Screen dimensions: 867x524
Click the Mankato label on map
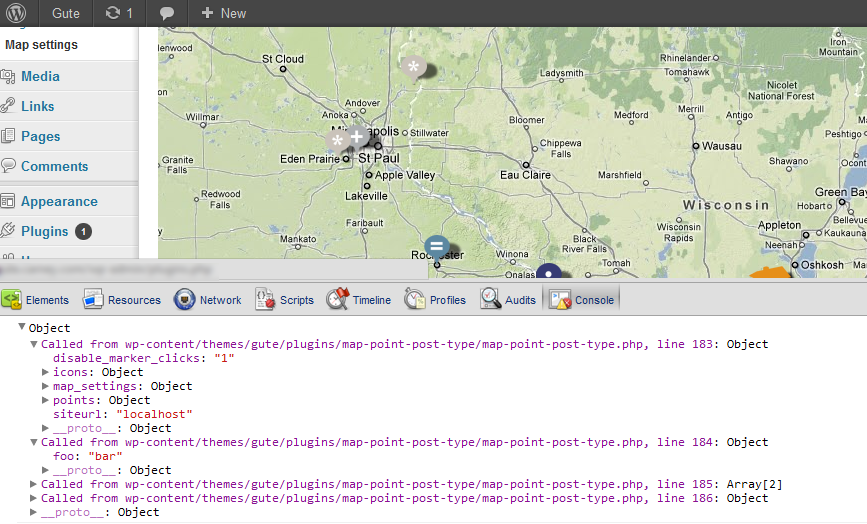pos(298,239)
